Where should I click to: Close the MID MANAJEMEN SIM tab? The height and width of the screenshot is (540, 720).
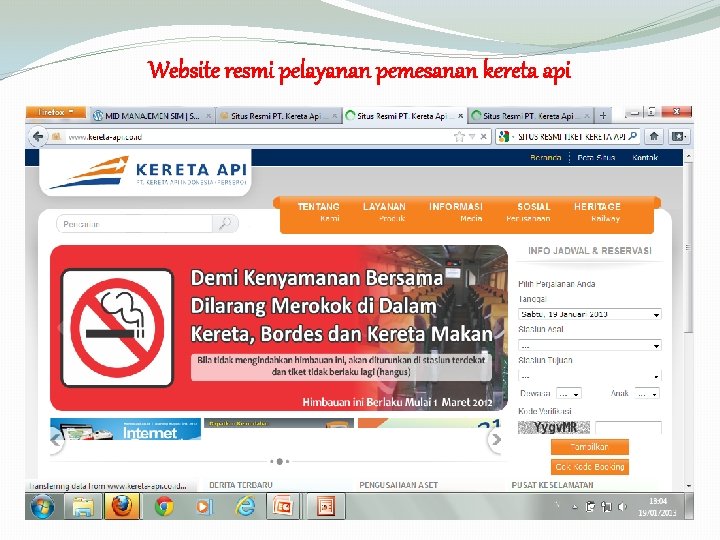click(x=208, y=116)
